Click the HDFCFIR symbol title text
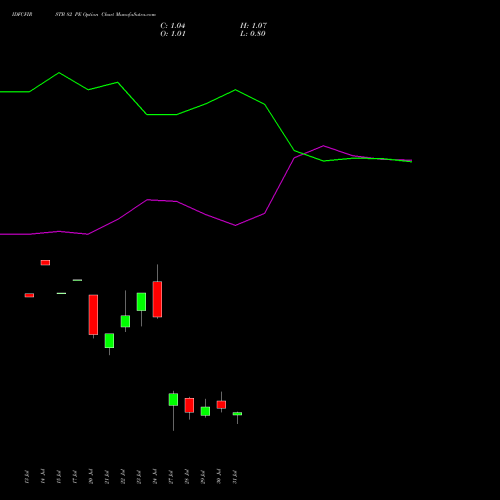The width and height of the screenshot is (500, 500). coord(22,15)
